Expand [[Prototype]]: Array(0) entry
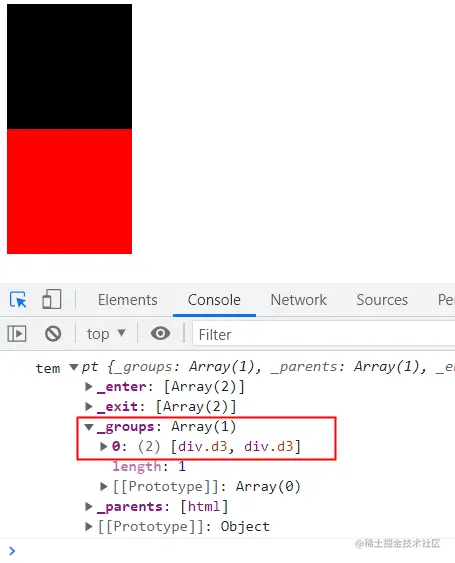Screen dimensions: 455x563 pyautogui.click(x=104, y=487)
